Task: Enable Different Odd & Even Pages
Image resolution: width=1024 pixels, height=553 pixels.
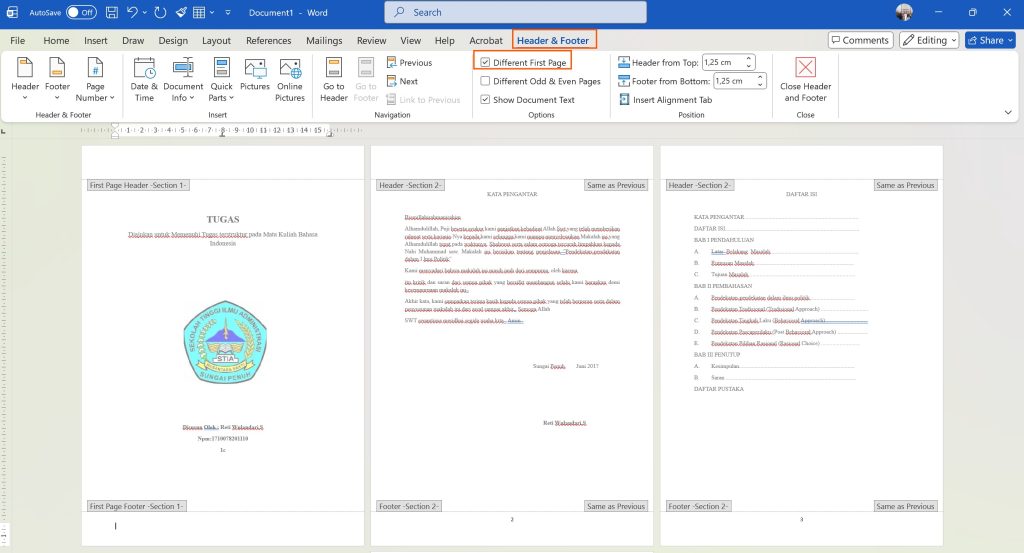Action: click(x=486, y=81)
